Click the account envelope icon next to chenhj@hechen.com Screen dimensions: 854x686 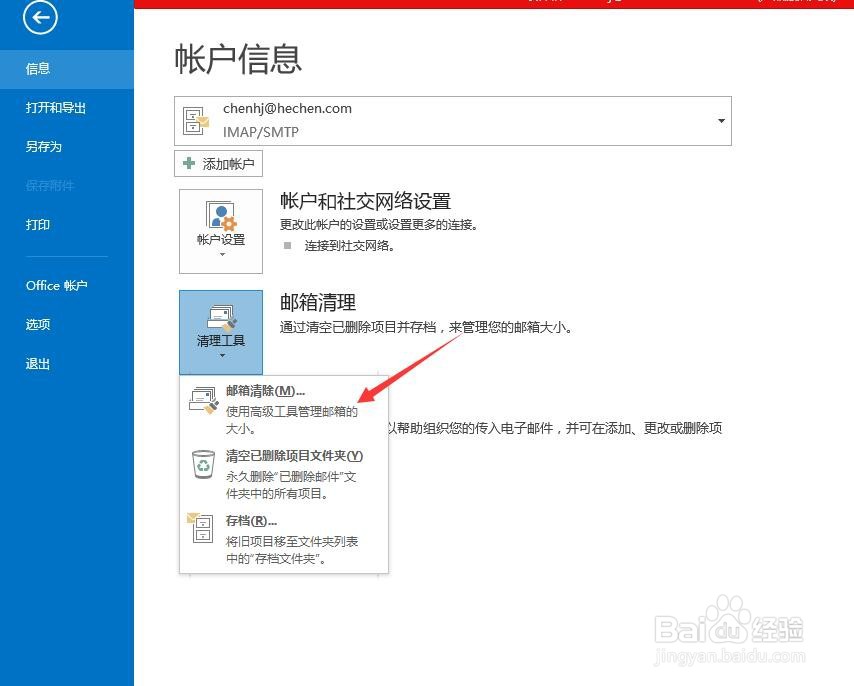[x=195, y=120]
